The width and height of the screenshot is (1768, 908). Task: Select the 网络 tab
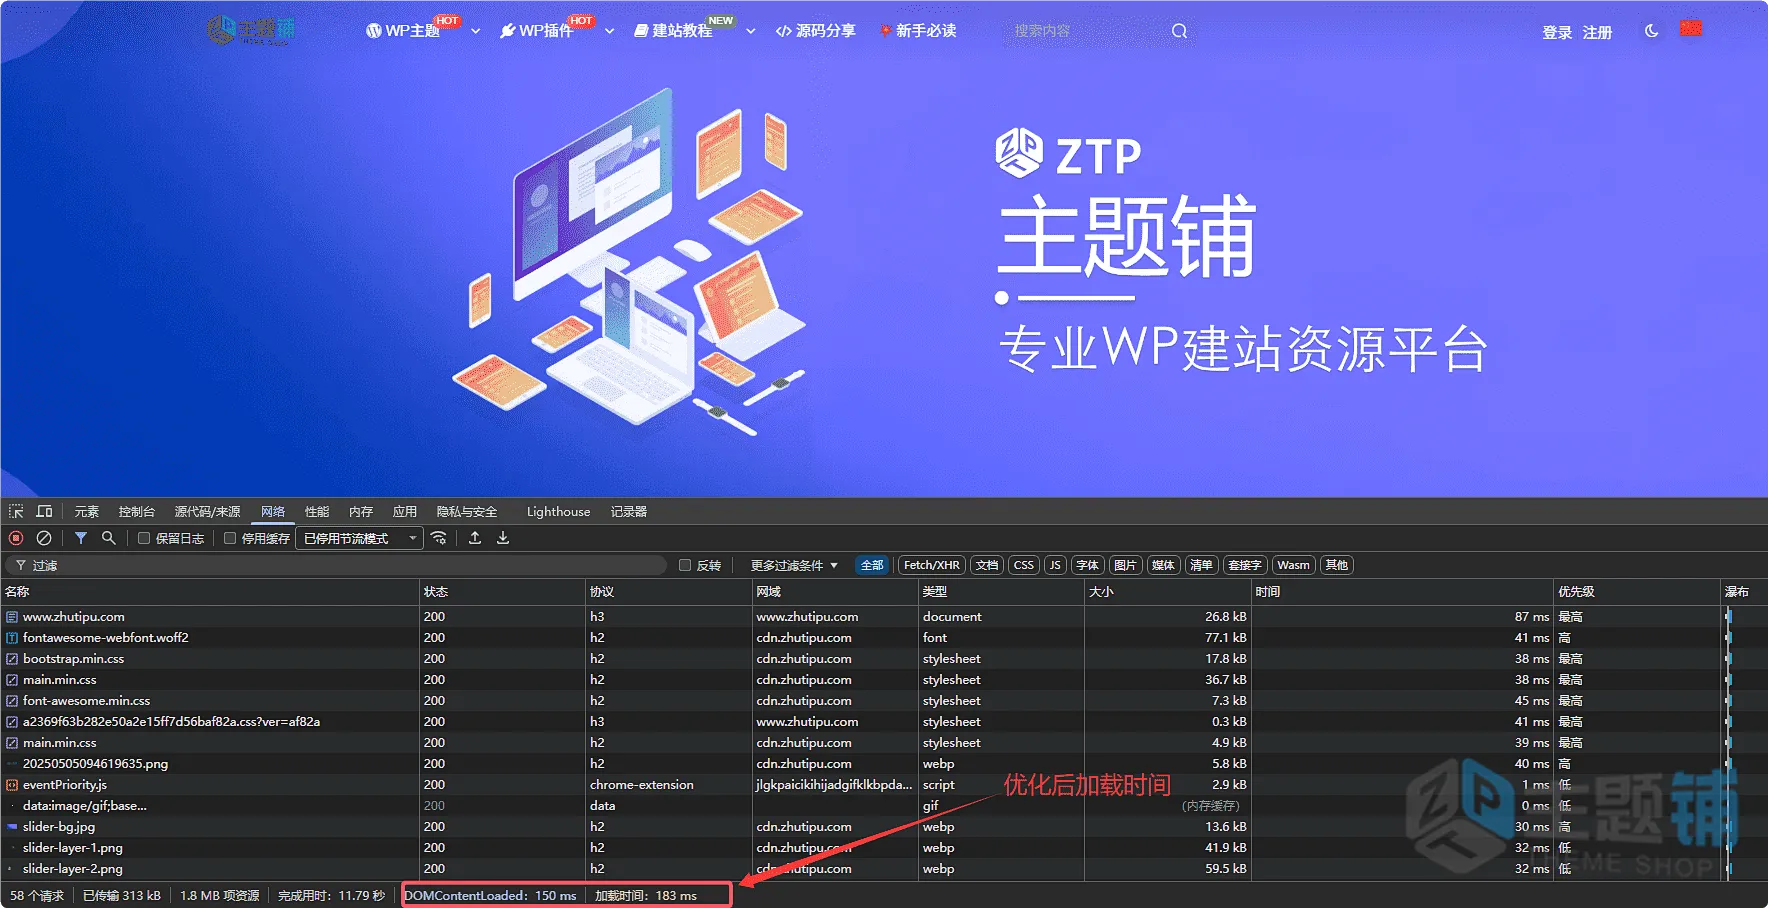point(273,511)
